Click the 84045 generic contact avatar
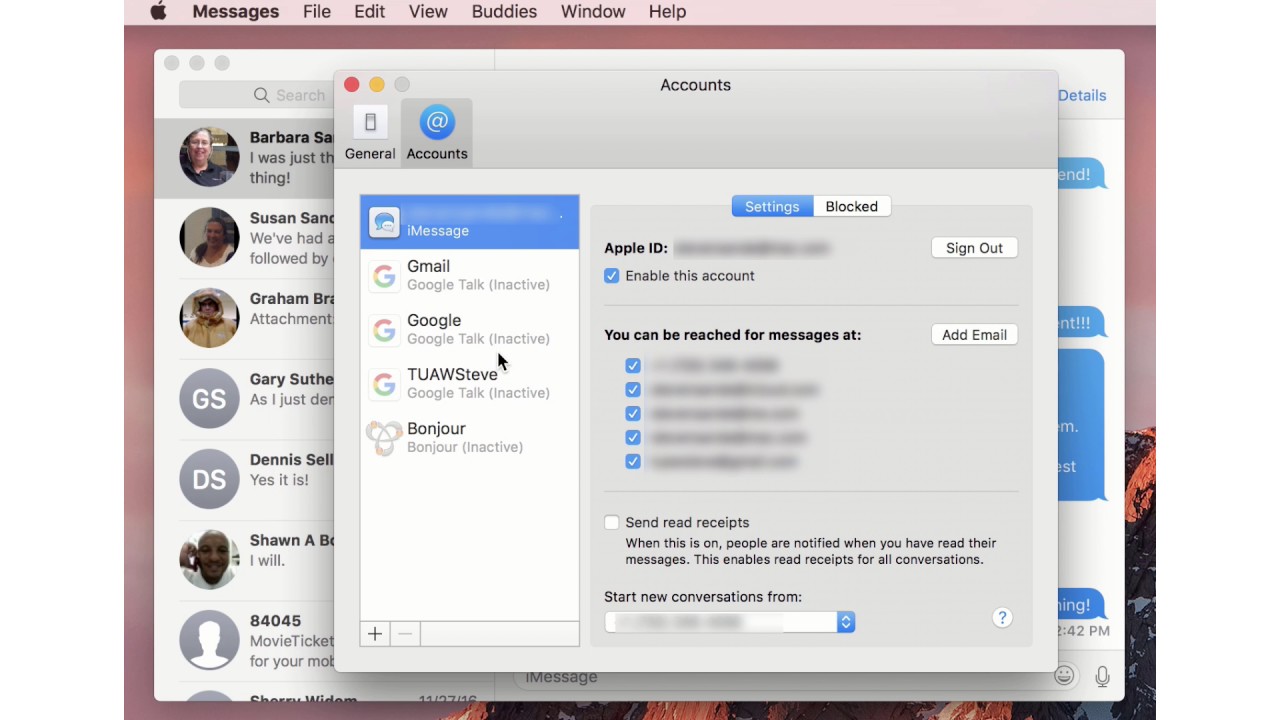Image resolution: width=1280 pixels, height=720 pixels. 209,640
